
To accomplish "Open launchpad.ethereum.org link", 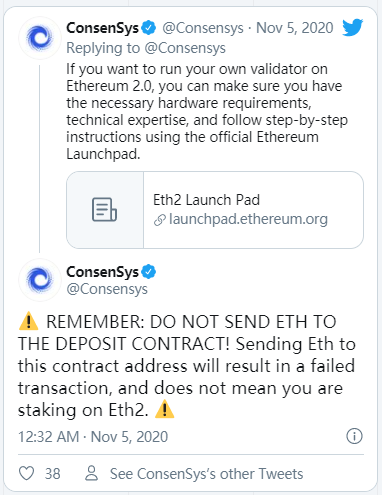I will pyautogui.click(x=248, y=219).
